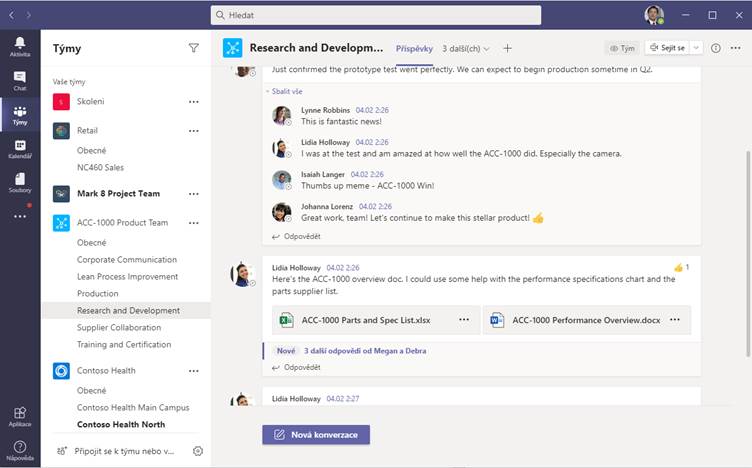Open the Mark 8 Project Team
The height and width of the screenshot is (468, 752).
point(118,194)
